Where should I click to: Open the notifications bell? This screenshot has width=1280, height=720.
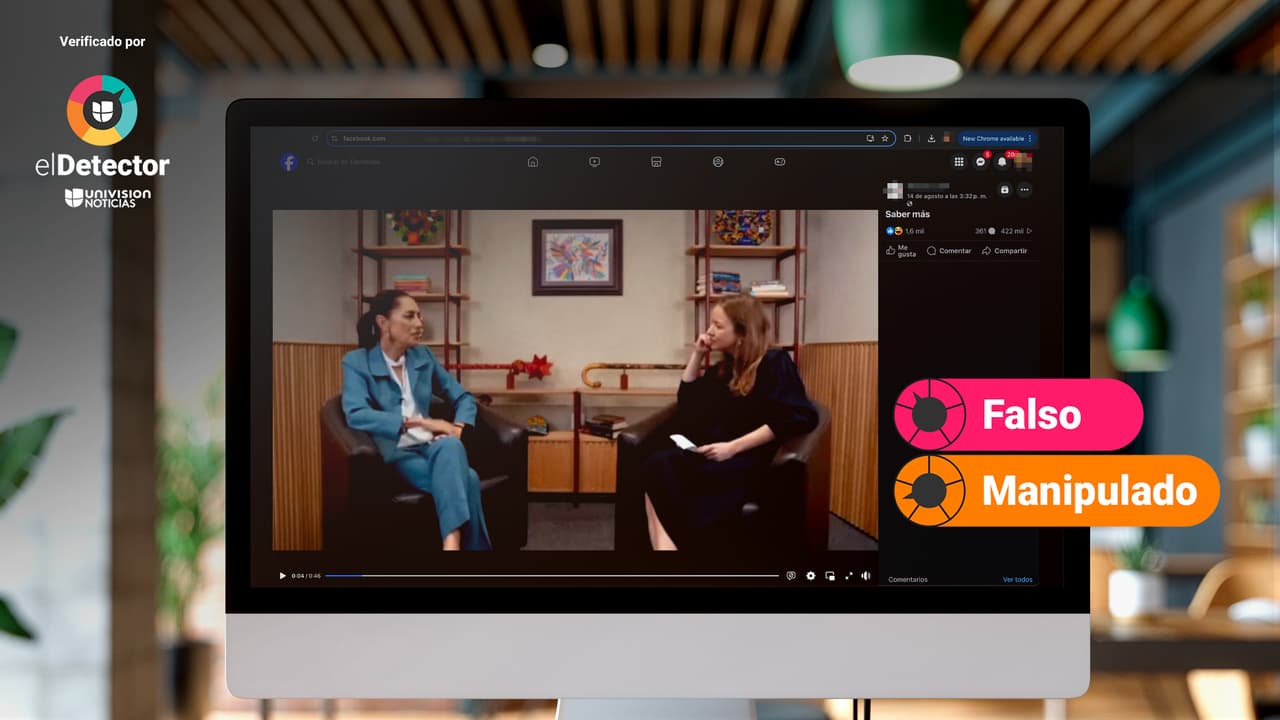(x=1002, y=162)
